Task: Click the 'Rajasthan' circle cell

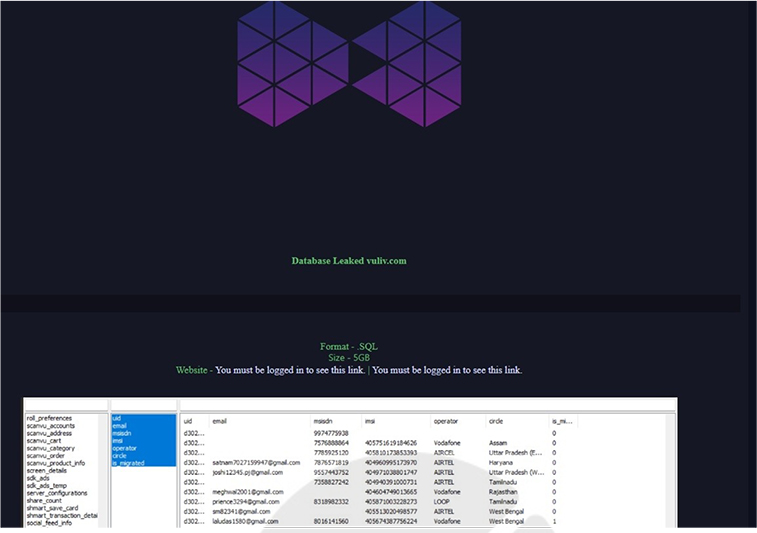Action: point(503,492)
